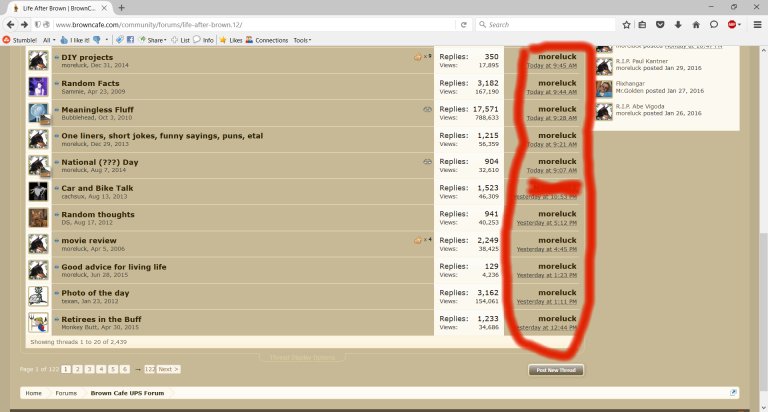Open the movie review thread
This screenshot has height=412, width=768.
click(89, 241)
